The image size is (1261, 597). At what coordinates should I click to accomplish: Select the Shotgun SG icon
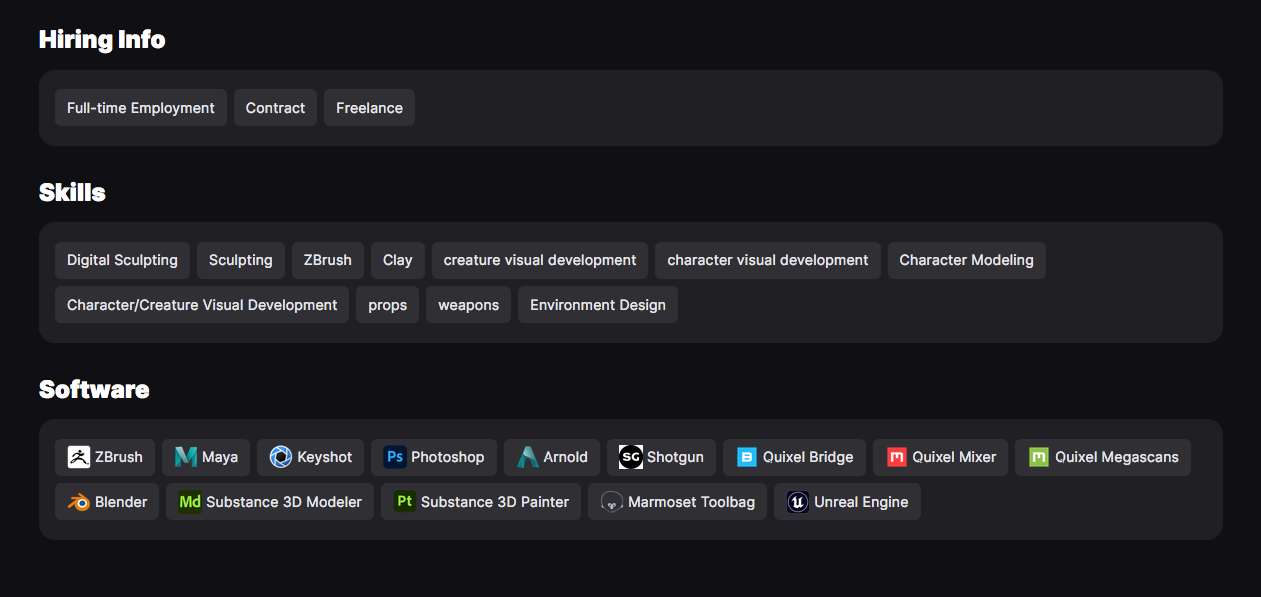pyautogui.click(x=631, y=457)
